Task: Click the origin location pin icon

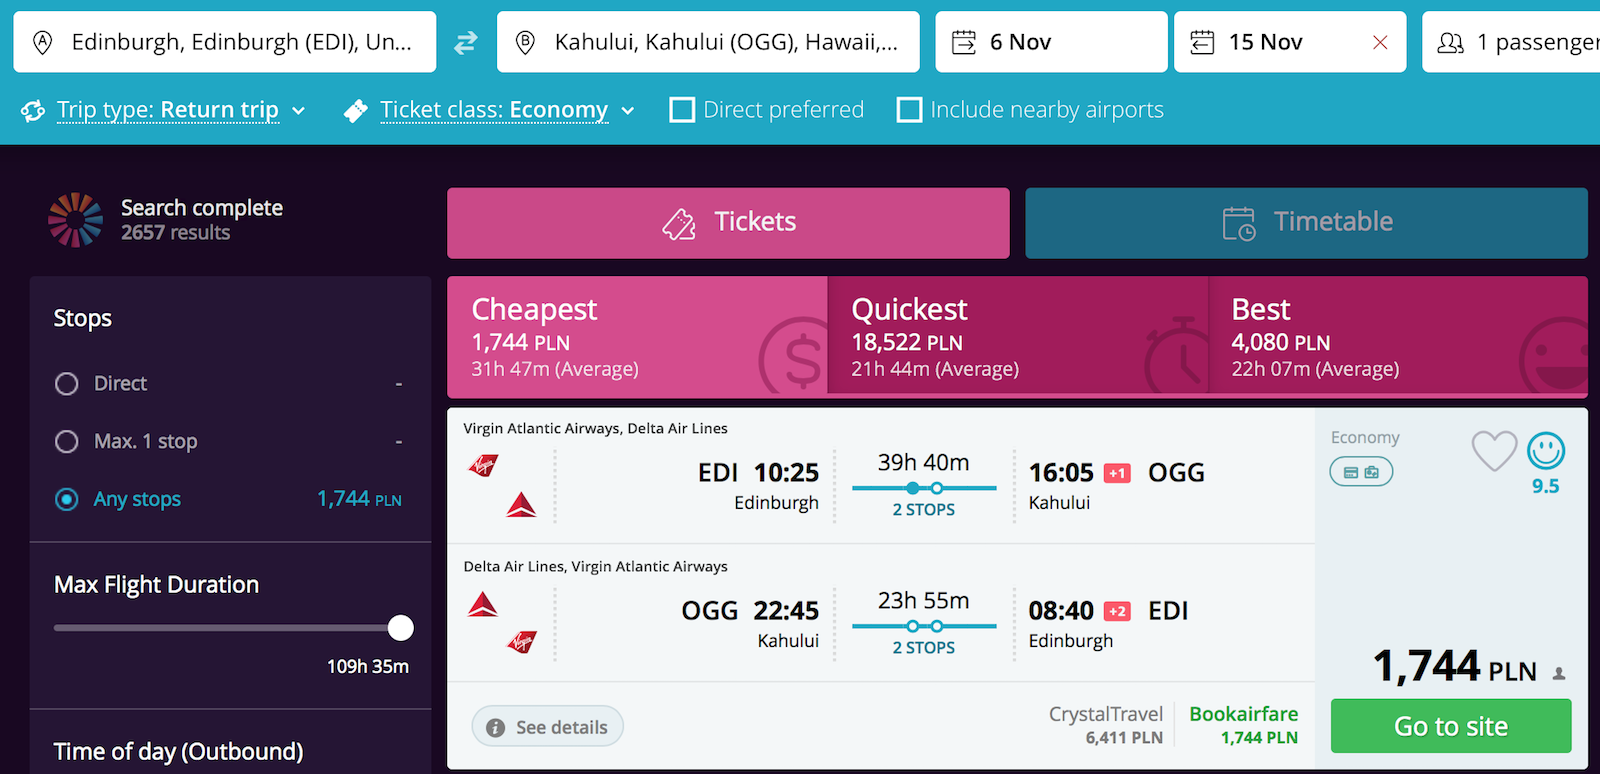Action: pos(42,42)
